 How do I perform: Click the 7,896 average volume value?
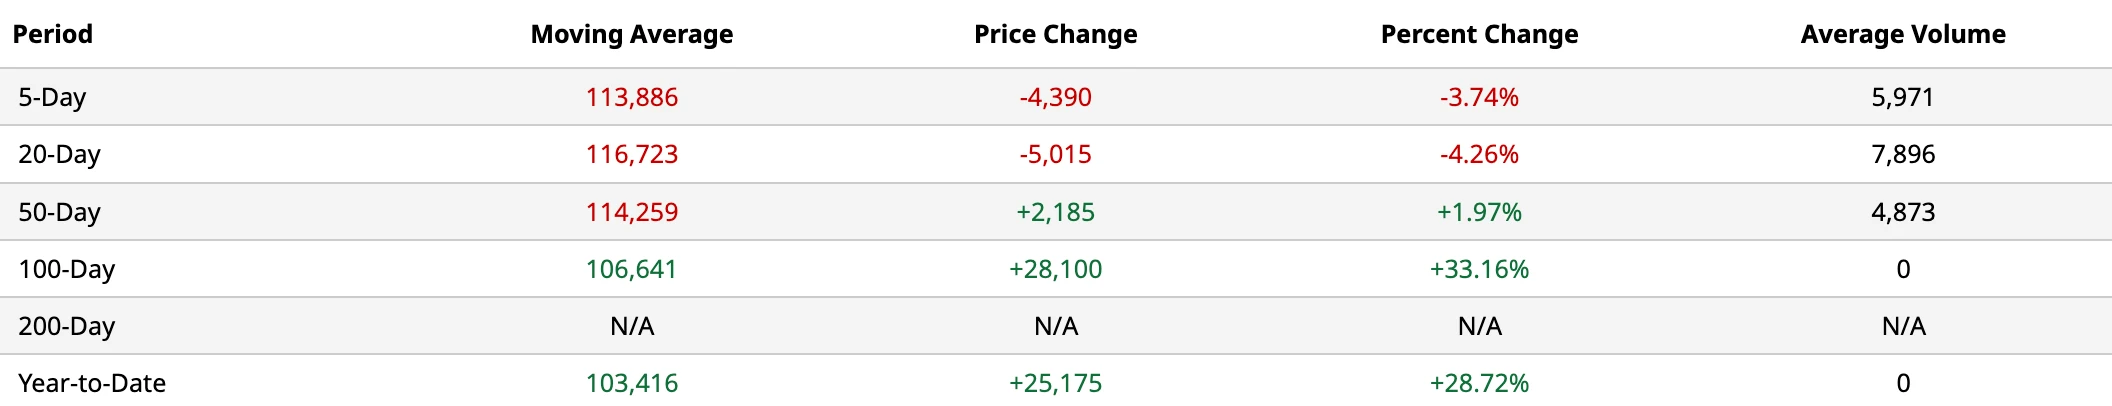[x=1903, y=154]
